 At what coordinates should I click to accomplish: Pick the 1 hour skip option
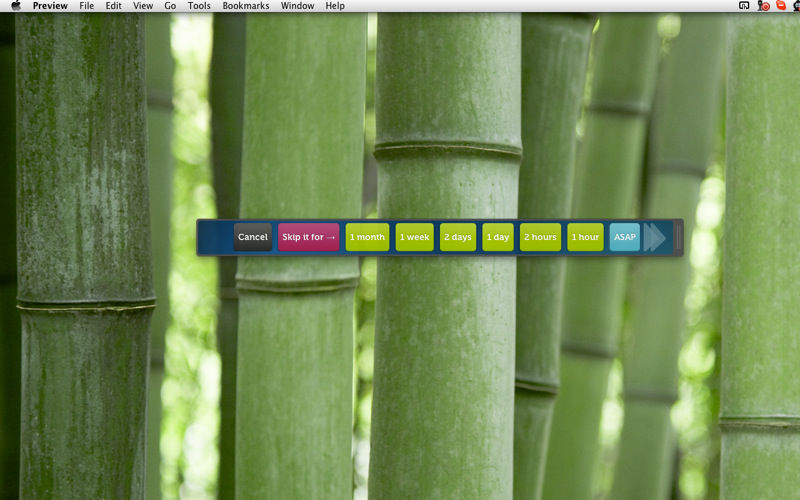[585, 237]
